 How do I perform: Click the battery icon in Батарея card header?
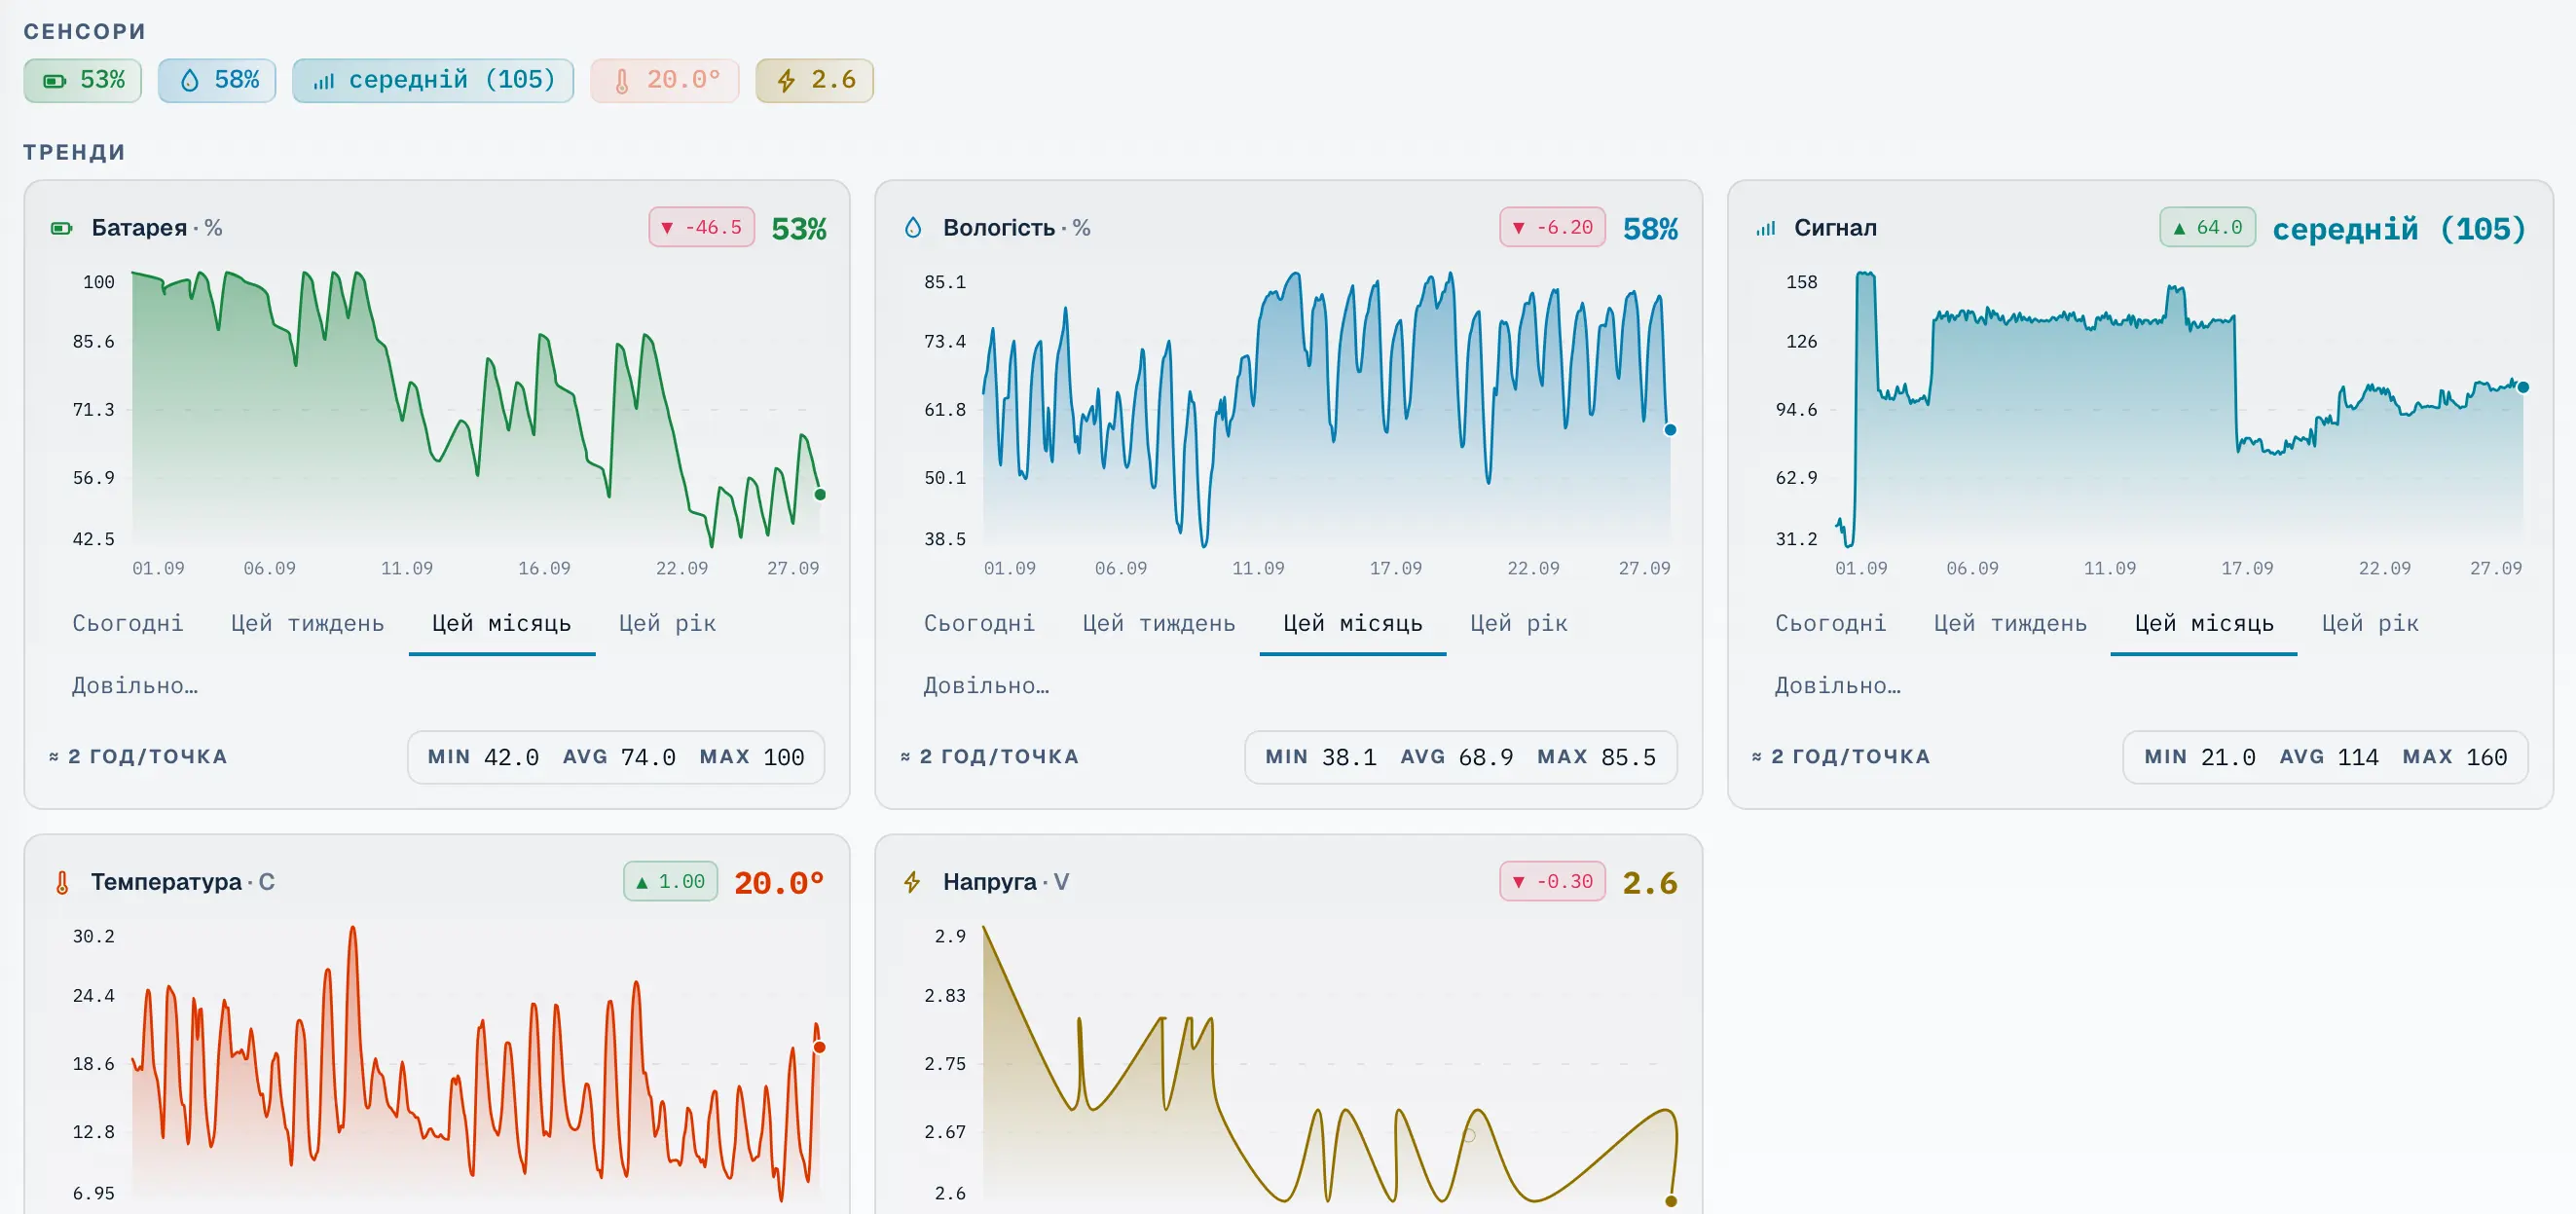click(x=62, y=228)
